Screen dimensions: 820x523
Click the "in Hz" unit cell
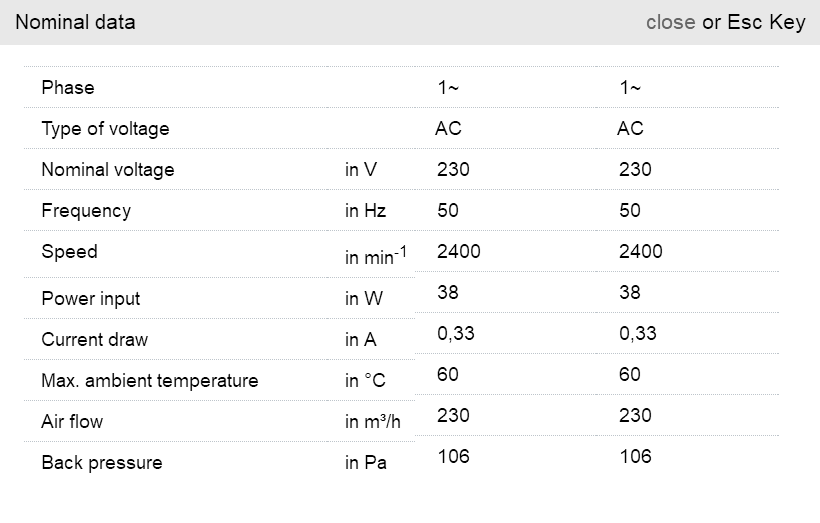(x=365, y=211)
